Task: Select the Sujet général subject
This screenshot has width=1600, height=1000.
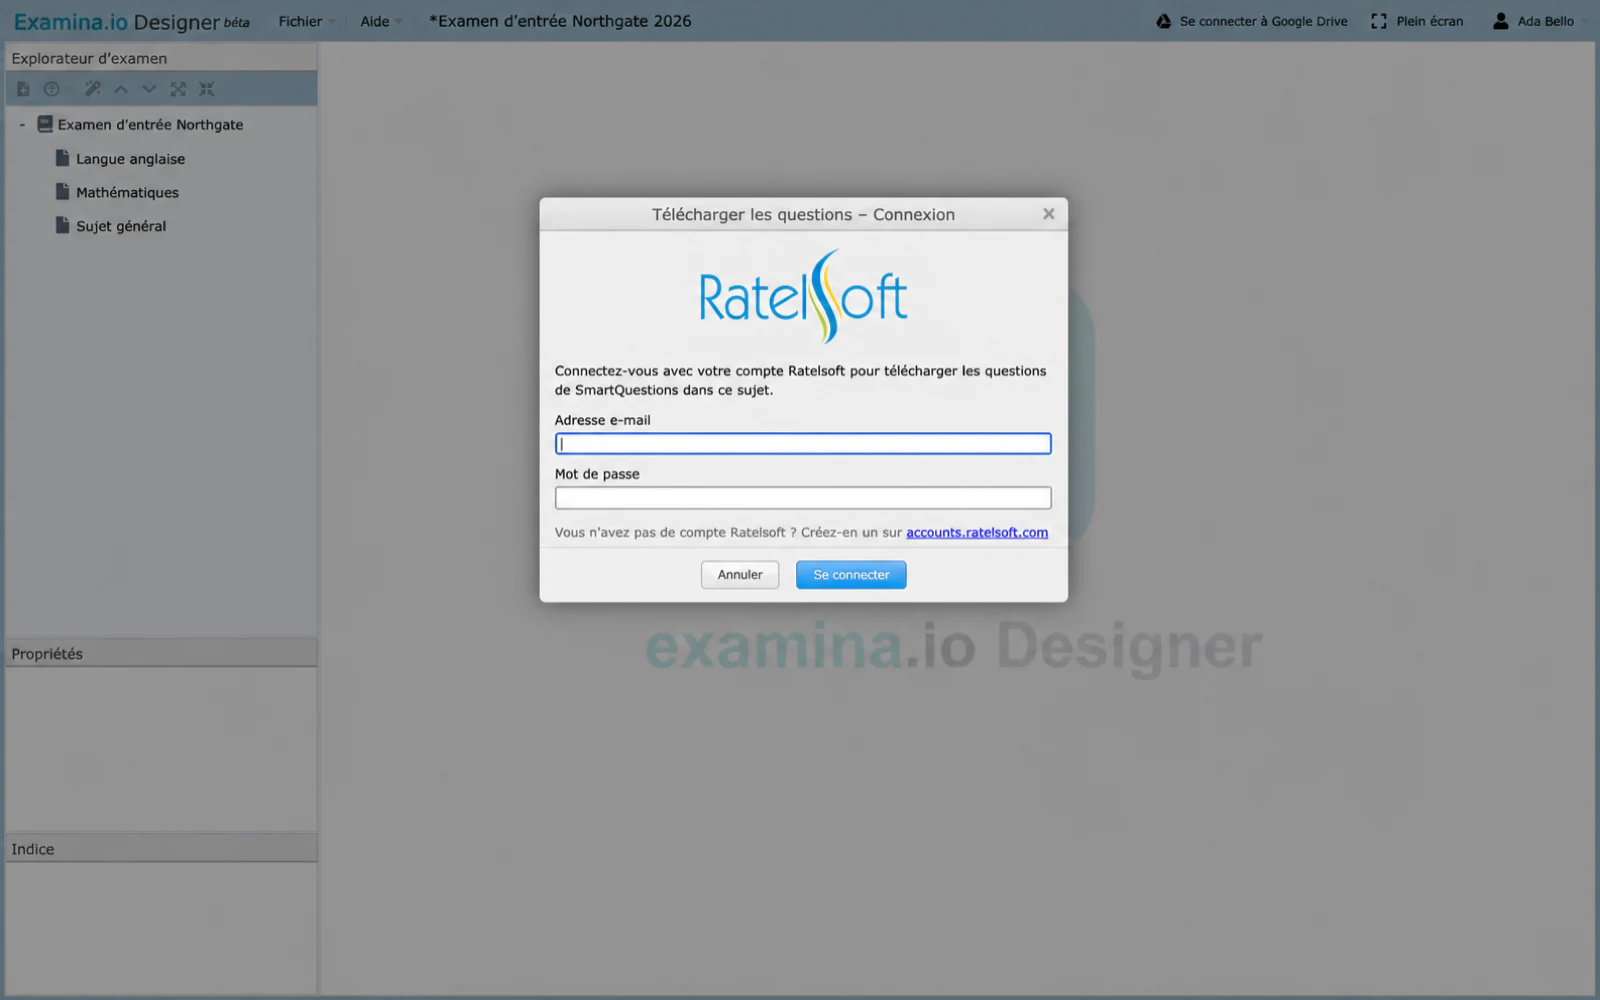Action: tap(121, 226)
